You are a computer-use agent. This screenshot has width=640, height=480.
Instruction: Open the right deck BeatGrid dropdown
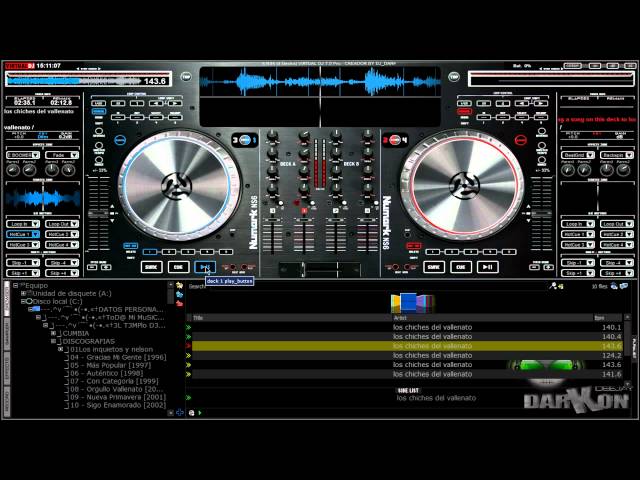pos(578,155)
